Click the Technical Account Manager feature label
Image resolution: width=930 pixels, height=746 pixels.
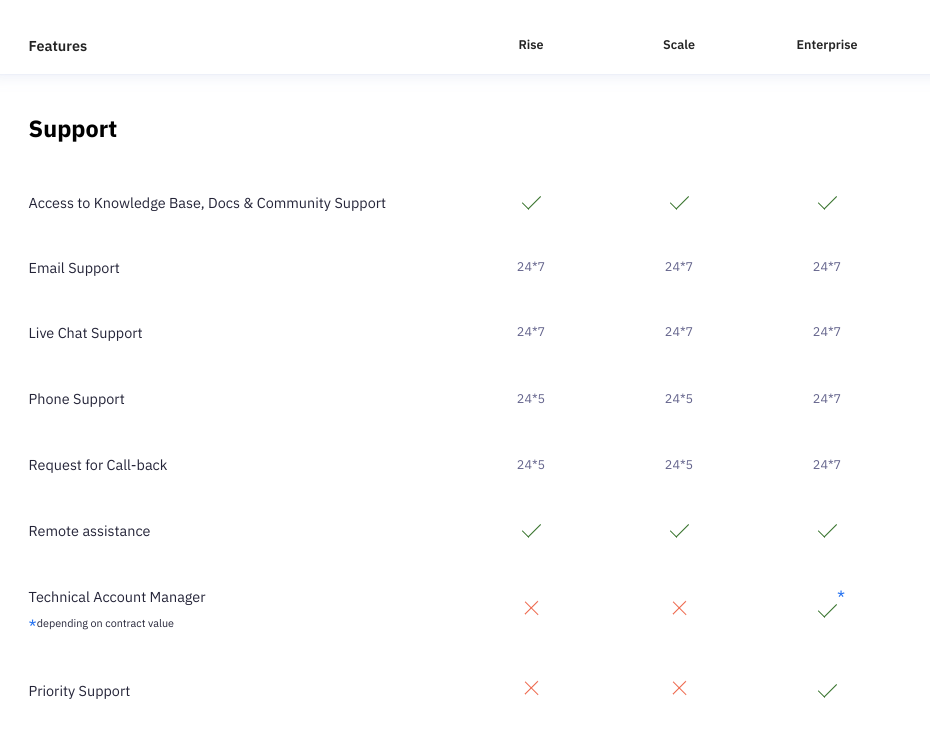[x=117, y=597]
